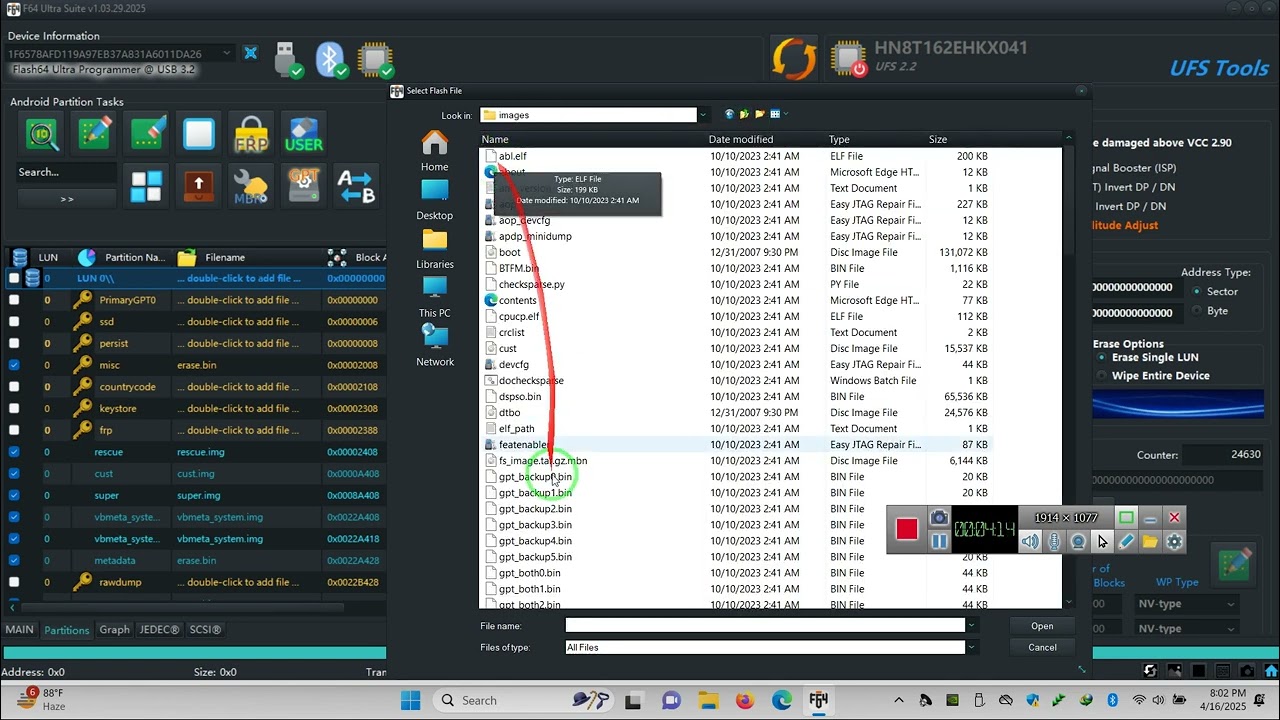The width and height of the screenshot is (1280, 720).
Task: Select the write partition pencil icon
Action: [95, 134]
